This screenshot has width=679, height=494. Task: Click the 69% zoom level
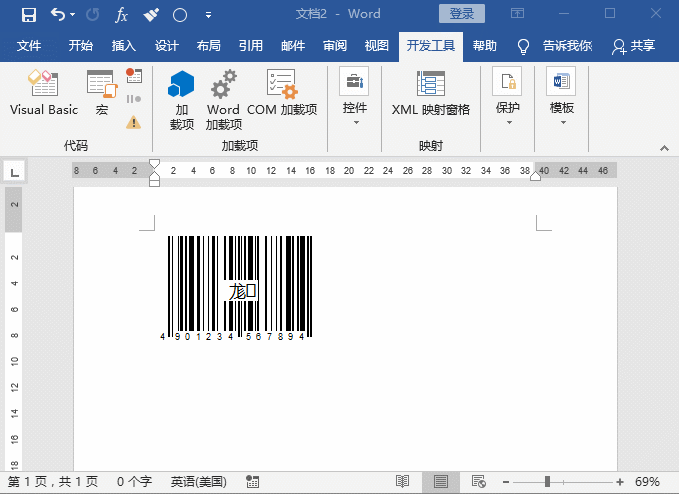[x=647, y=481]
